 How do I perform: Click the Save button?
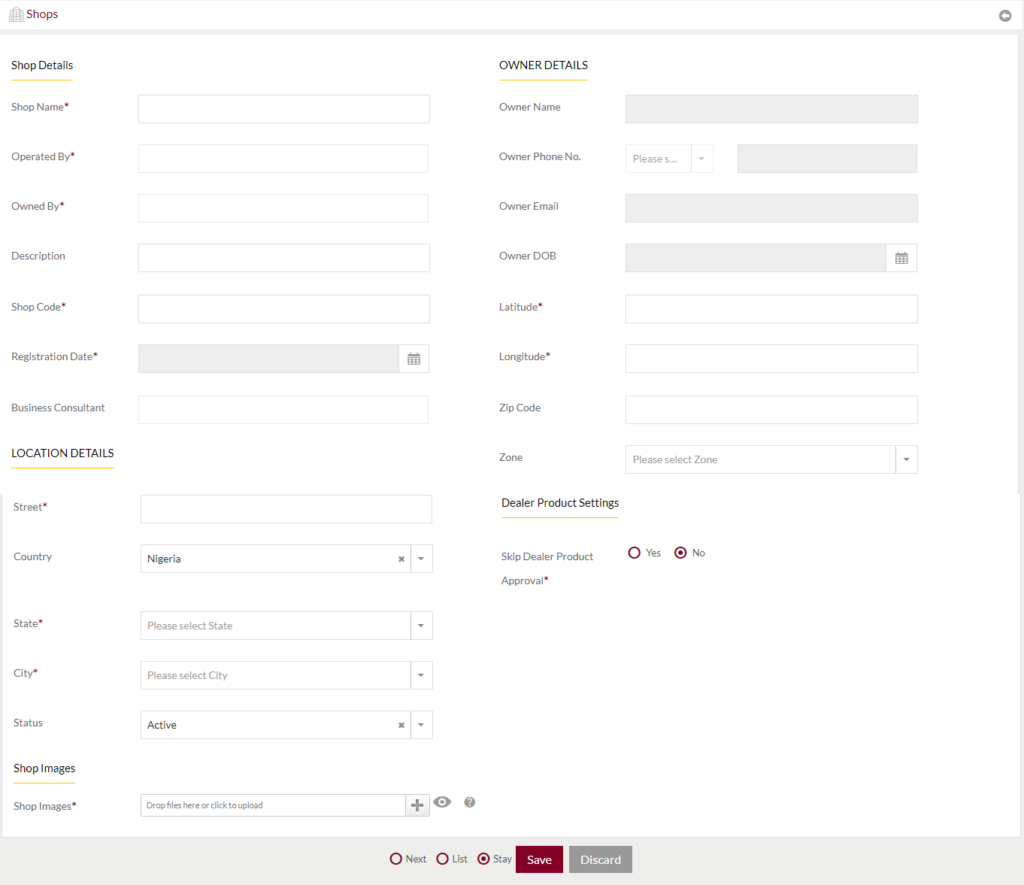(539, 860)
